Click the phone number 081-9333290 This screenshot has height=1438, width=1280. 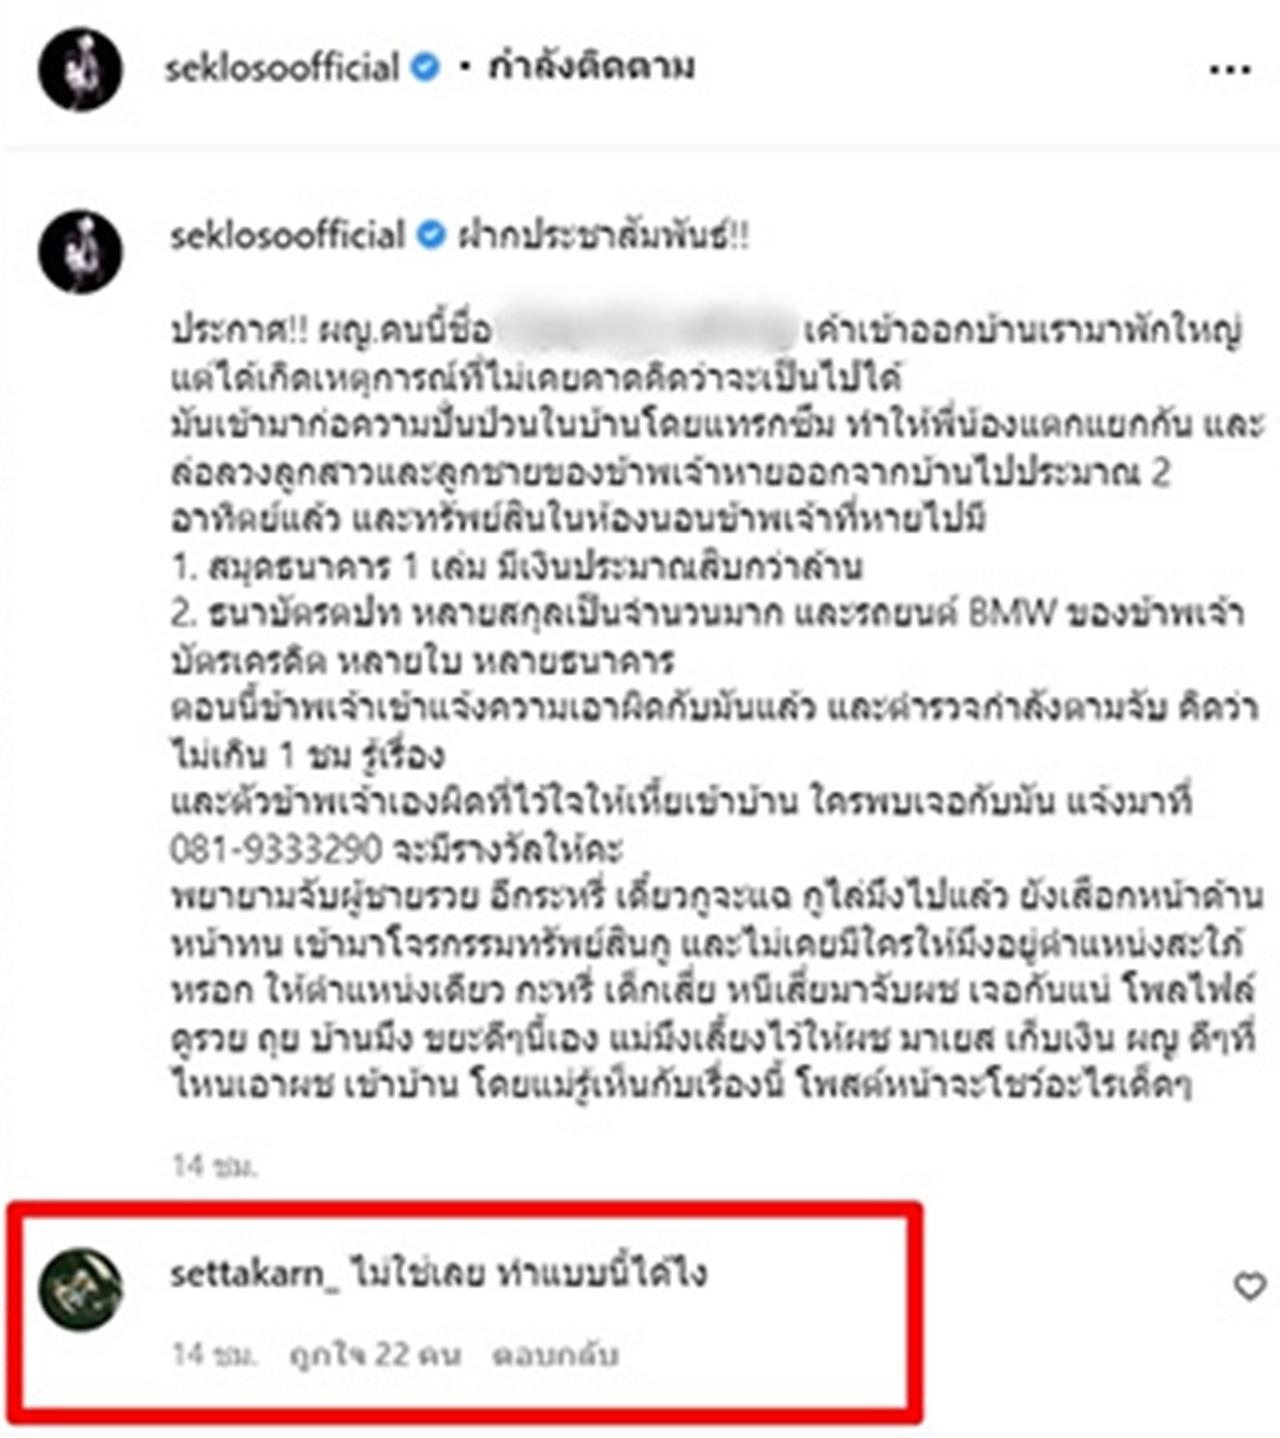(x=276, y=849)
